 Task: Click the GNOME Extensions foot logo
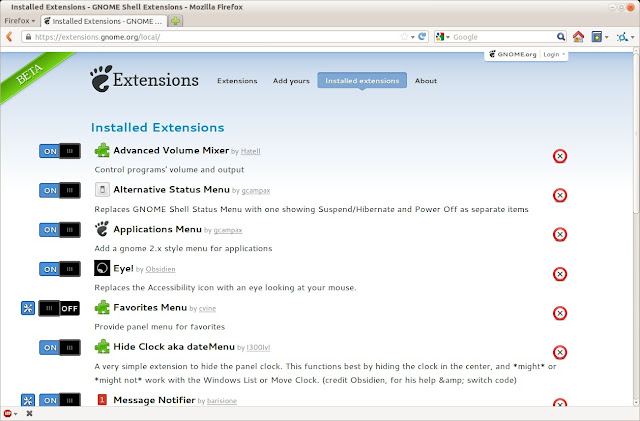(101, 78)
